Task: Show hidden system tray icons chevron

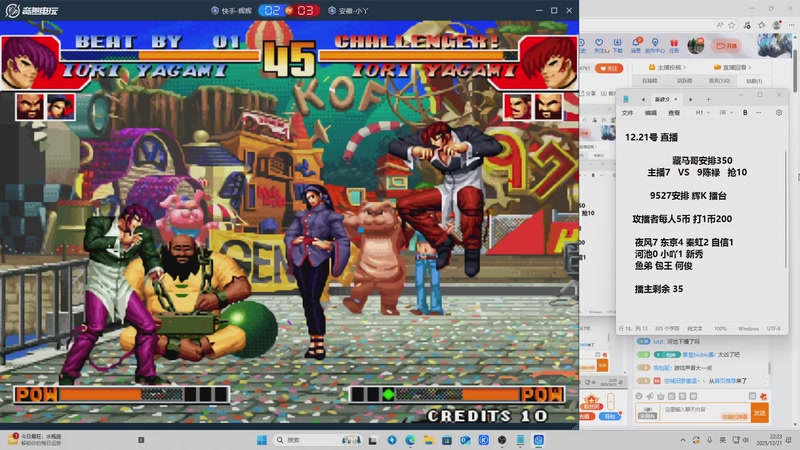Action: (683, 440)
